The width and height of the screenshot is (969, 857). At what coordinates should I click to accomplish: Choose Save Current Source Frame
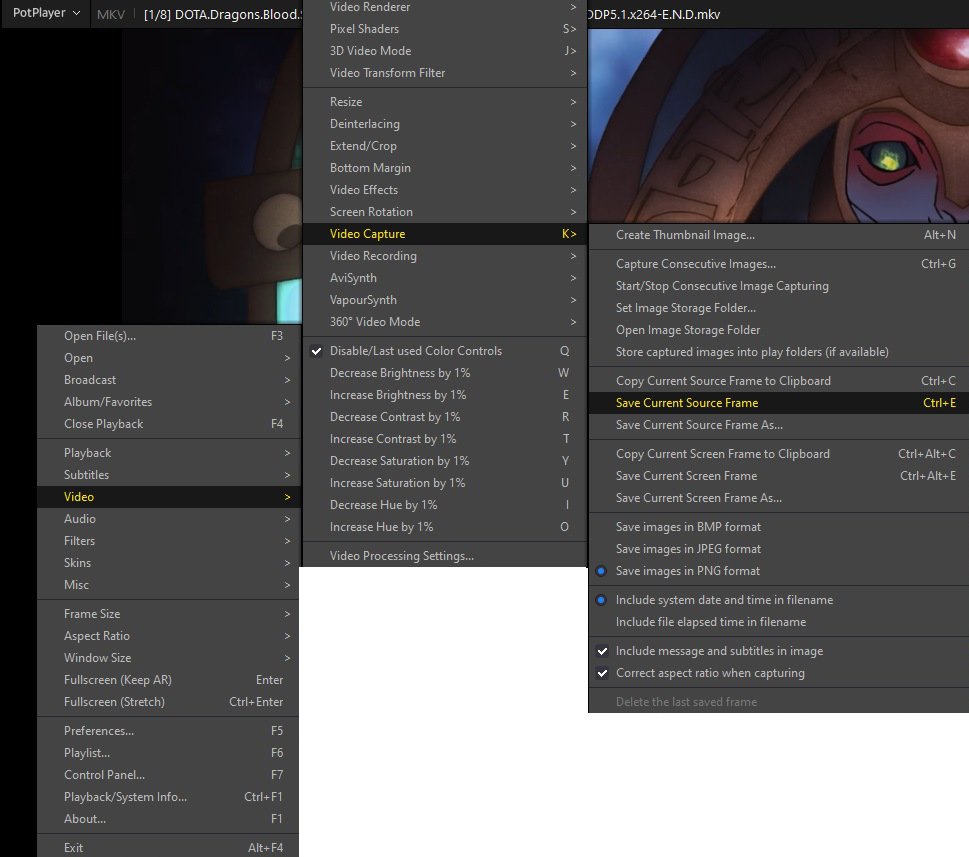pyautogui.click(x=779, y=403)
